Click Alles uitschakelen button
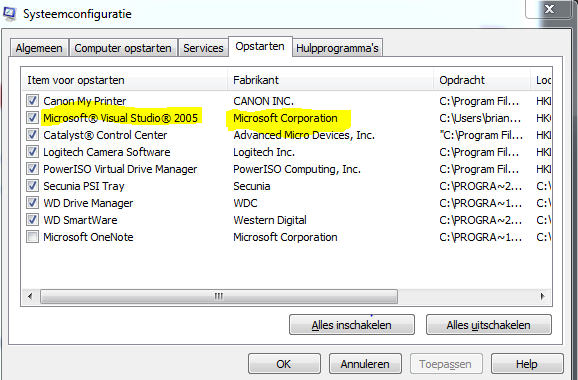578x380 pixels. click(489, 325)
